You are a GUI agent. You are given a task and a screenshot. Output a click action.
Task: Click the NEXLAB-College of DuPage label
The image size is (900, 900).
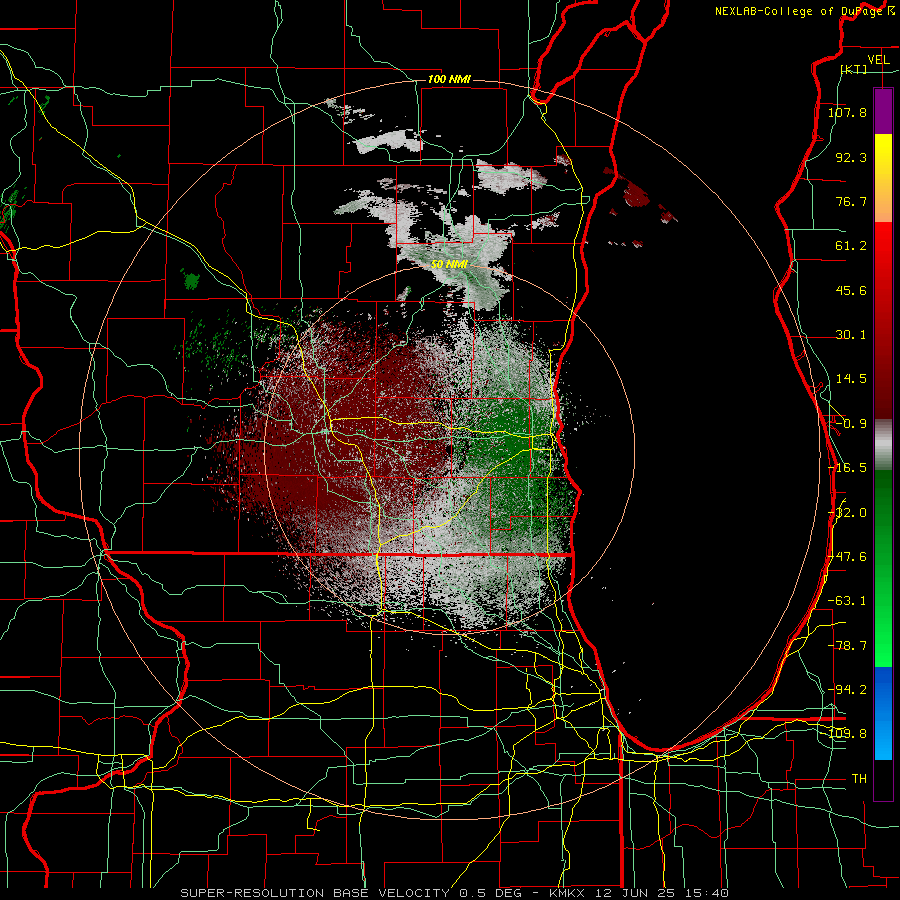click(x=798, y=11)
